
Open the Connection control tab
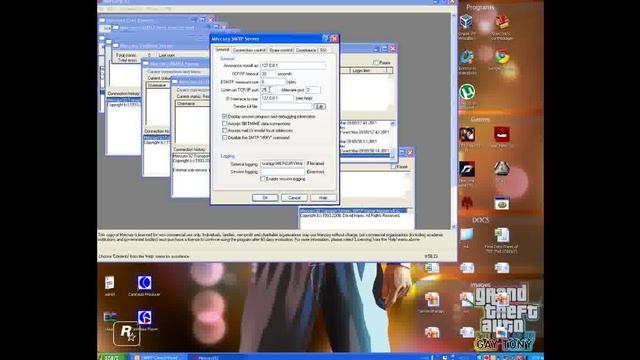click(x=249, y=50)
